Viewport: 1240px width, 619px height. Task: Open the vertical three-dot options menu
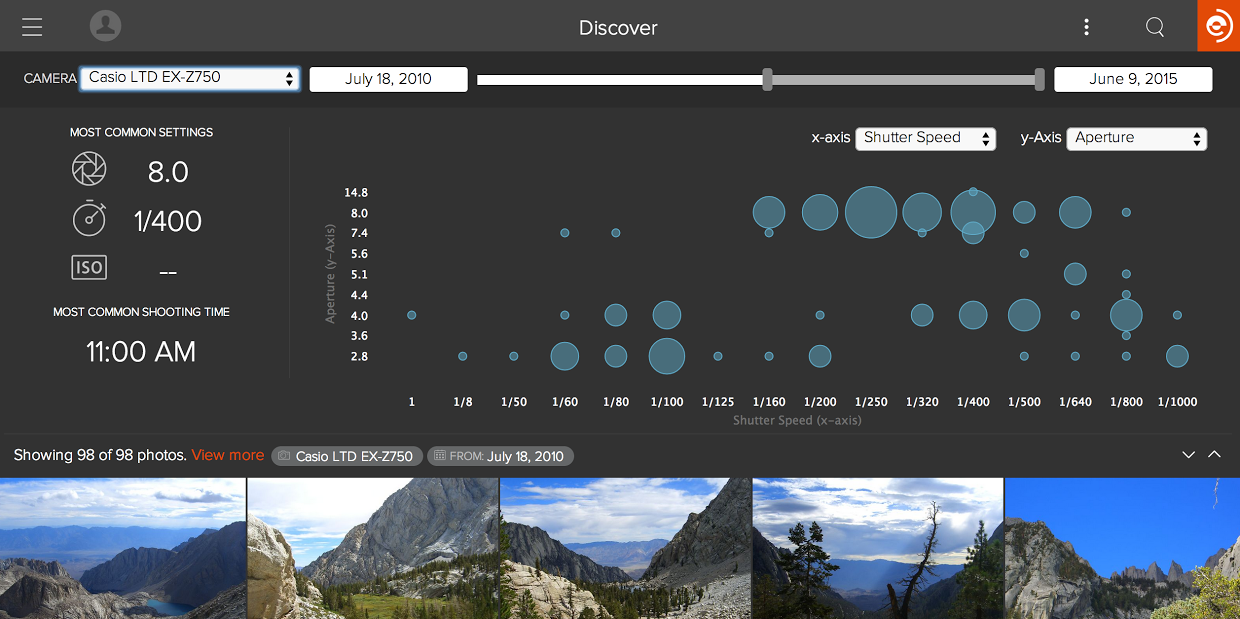(x=1086, y=27)
